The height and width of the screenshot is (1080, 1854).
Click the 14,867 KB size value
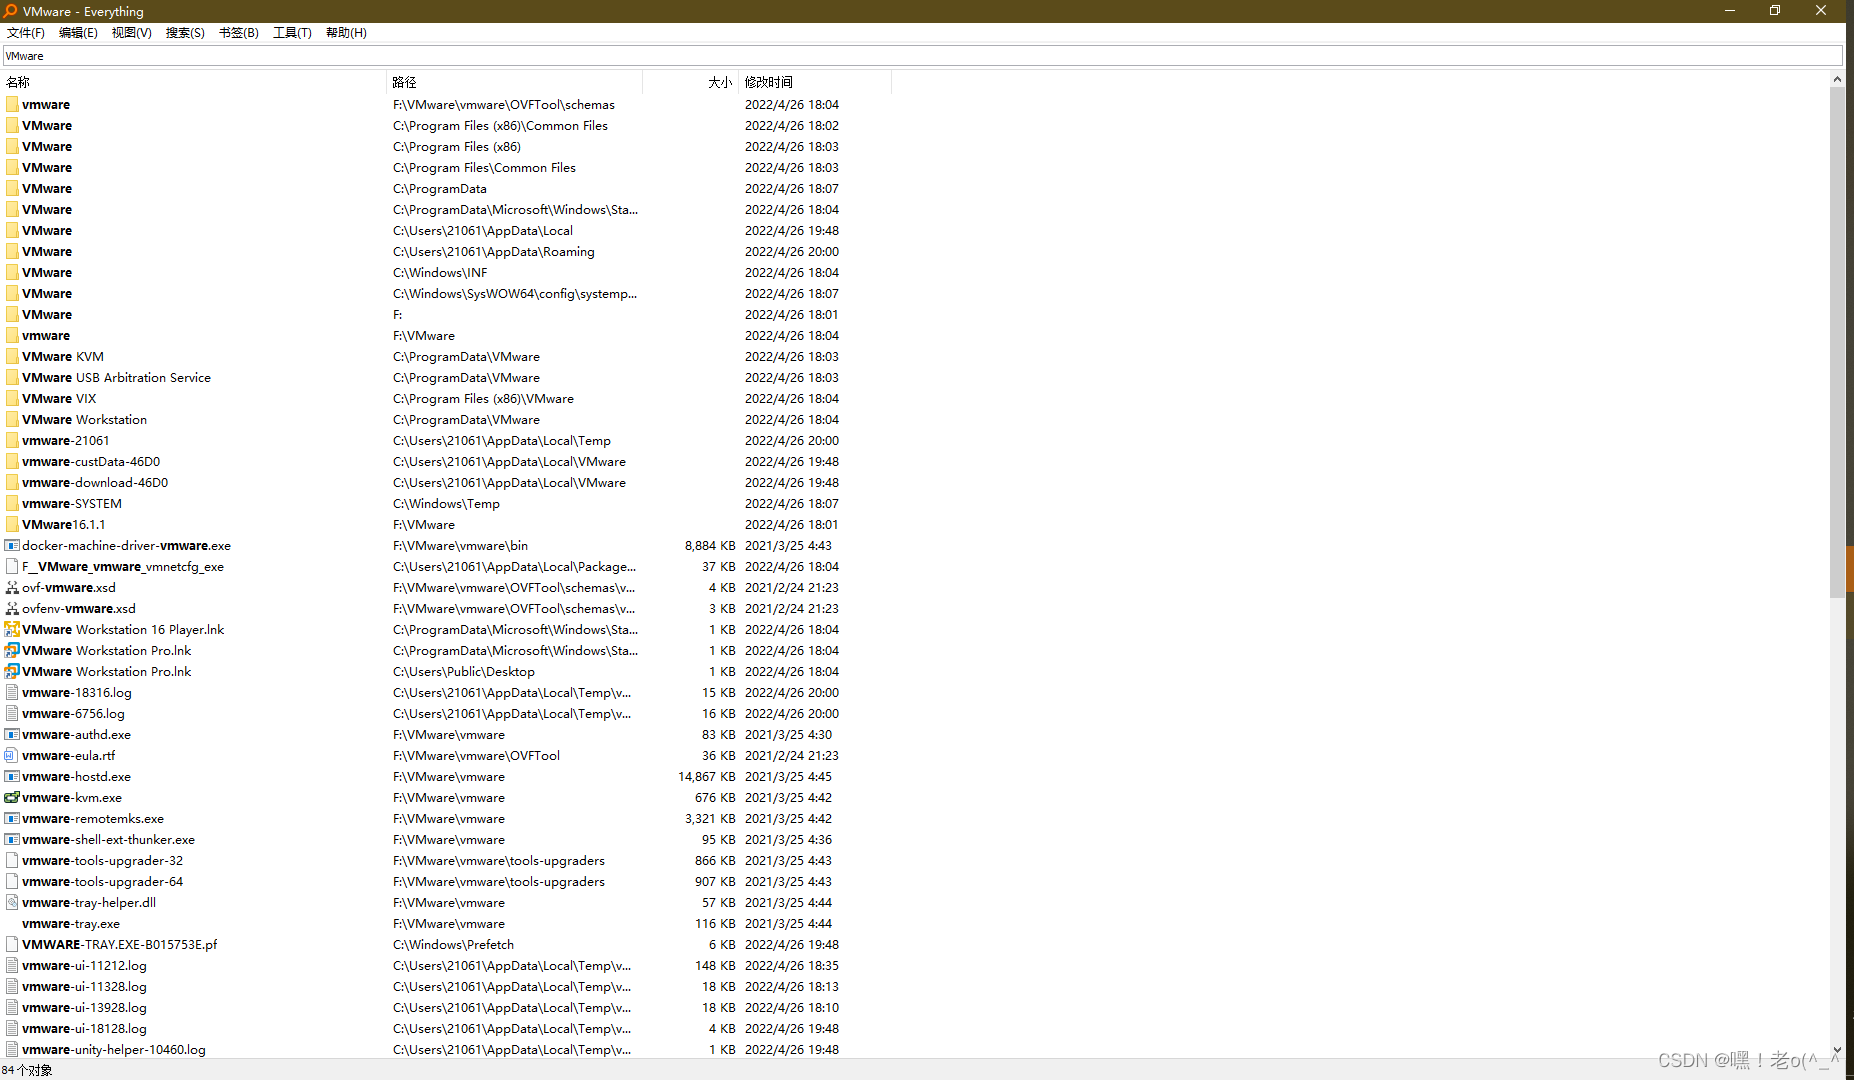(x=706, y=777)
